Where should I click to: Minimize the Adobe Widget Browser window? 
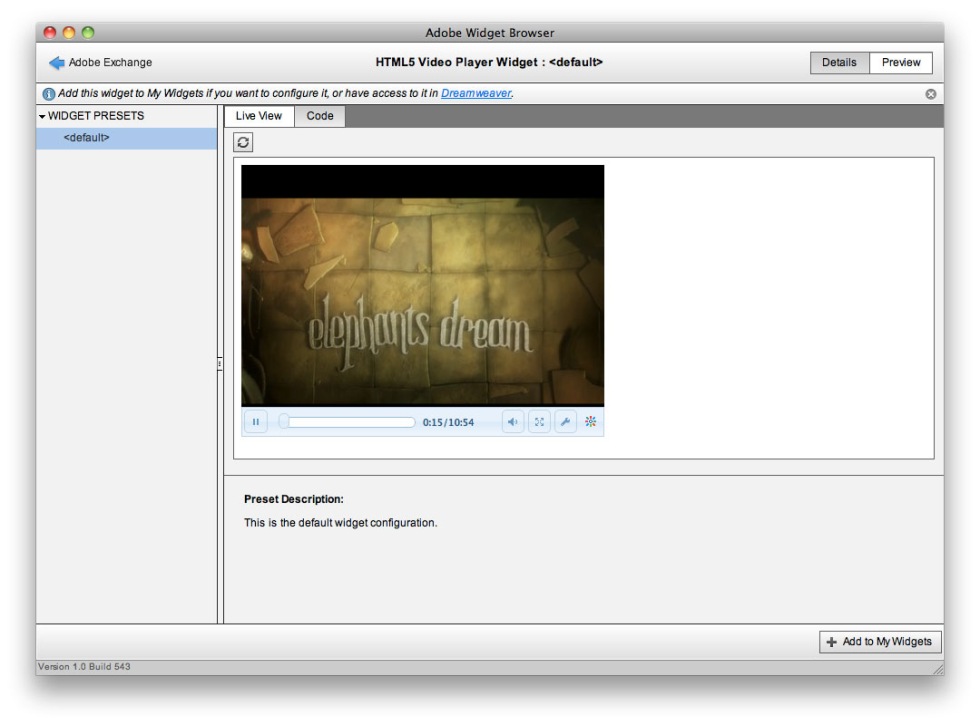point(69,32)
